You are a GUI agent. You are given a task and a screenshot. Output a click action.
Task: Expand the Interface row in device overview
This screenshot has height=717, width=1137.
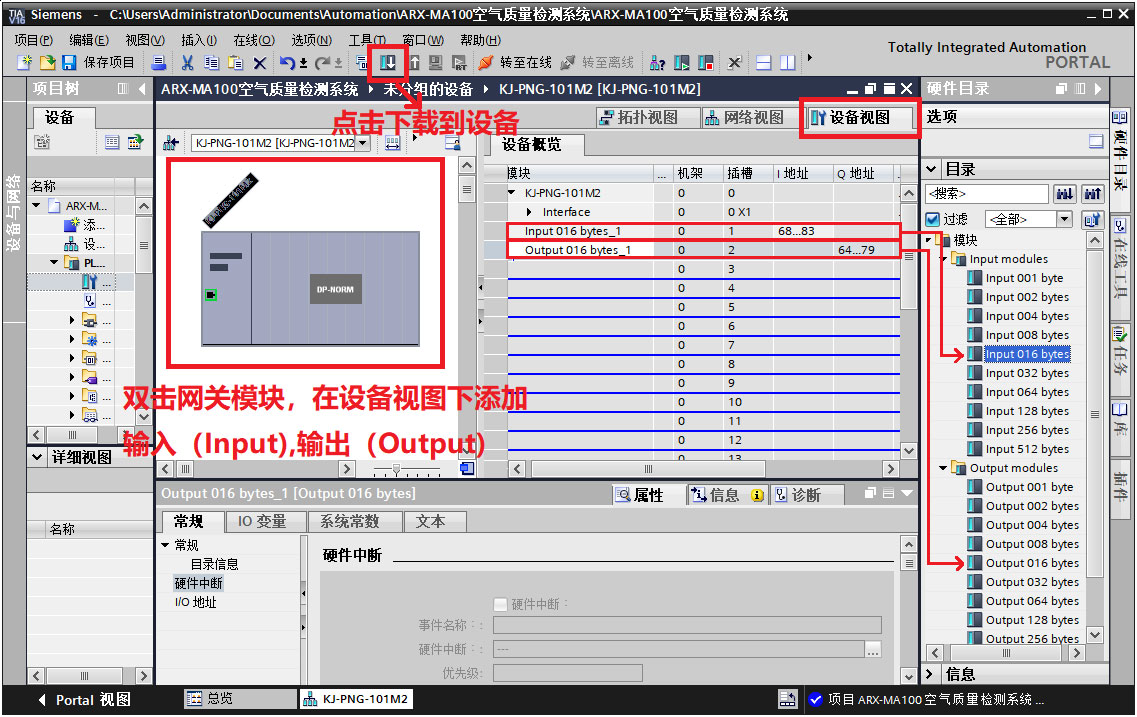point(529,212)
